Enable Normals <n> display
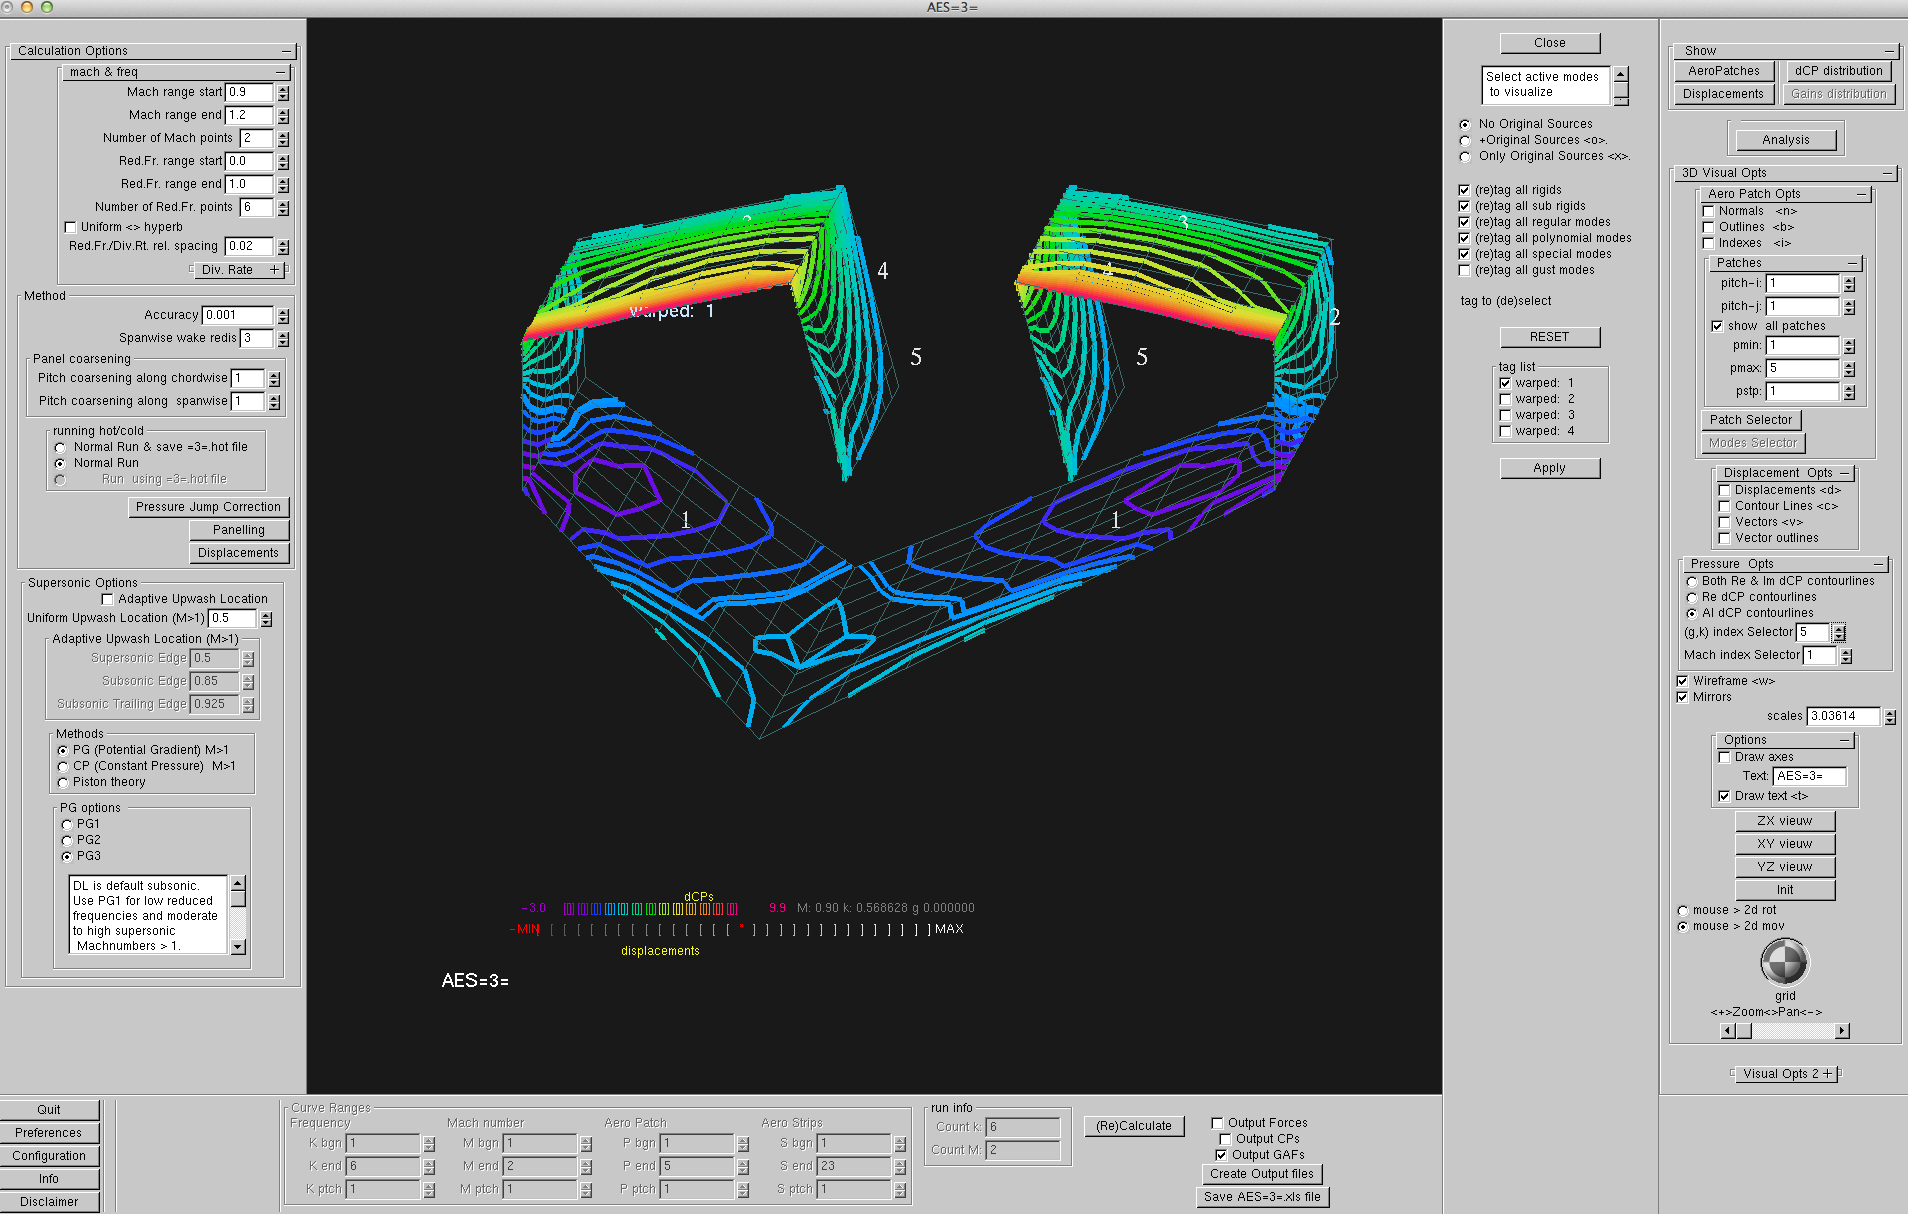The height and width of the screenshot is (1214, 1908). [x=1709, y=211]
